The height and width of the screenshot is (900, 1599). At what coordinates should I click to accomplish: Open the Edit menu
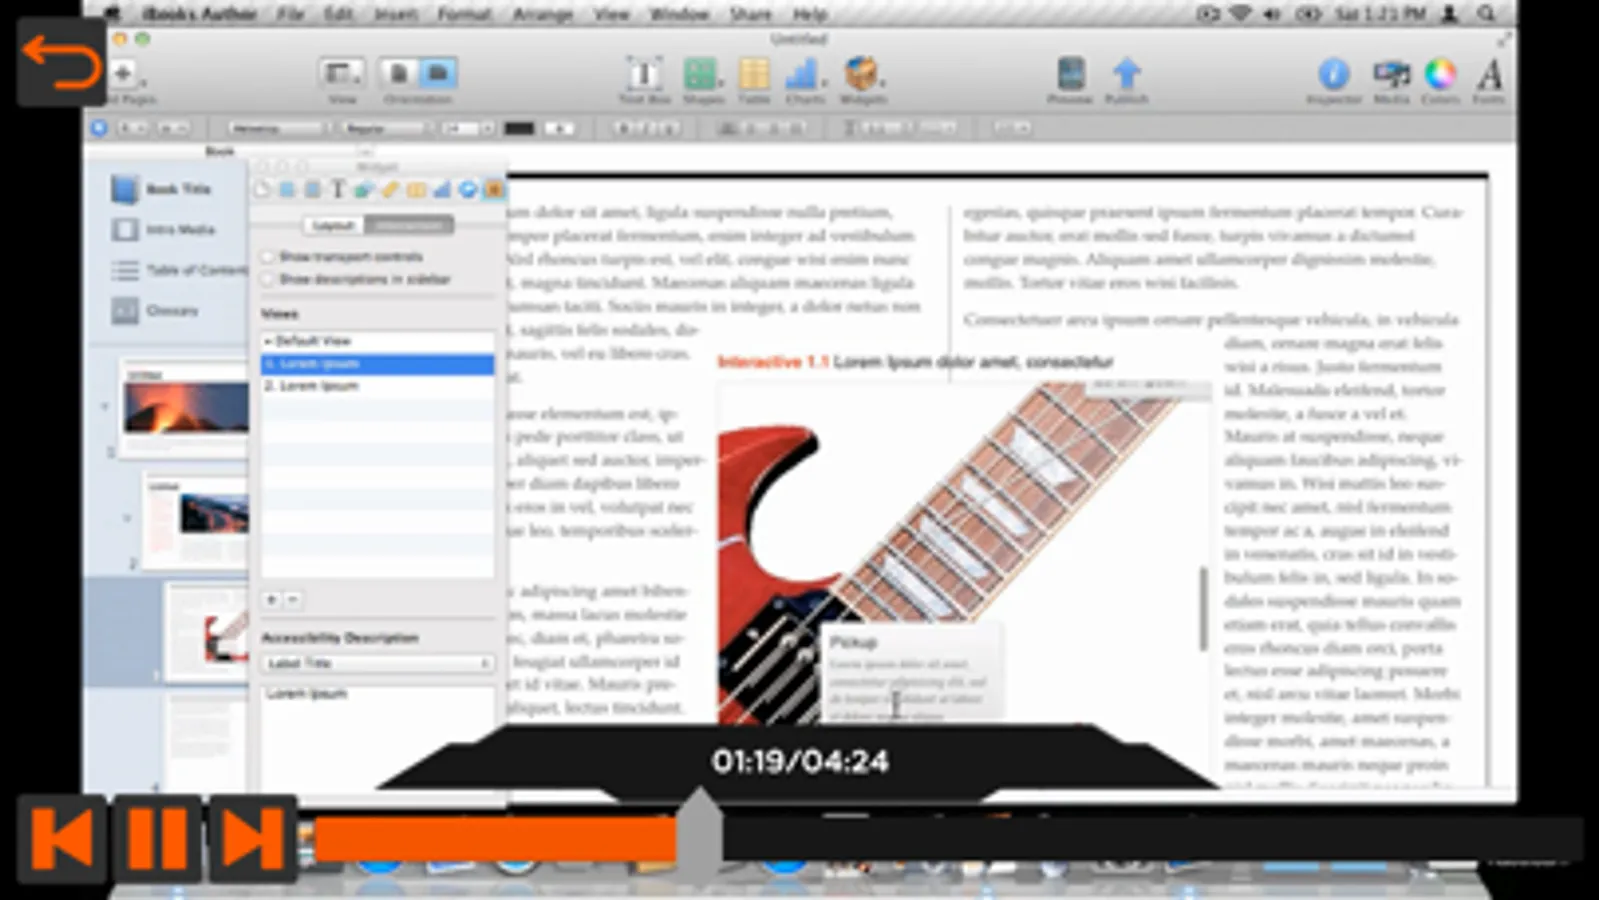pyautogui.click(x=338, y=14)
